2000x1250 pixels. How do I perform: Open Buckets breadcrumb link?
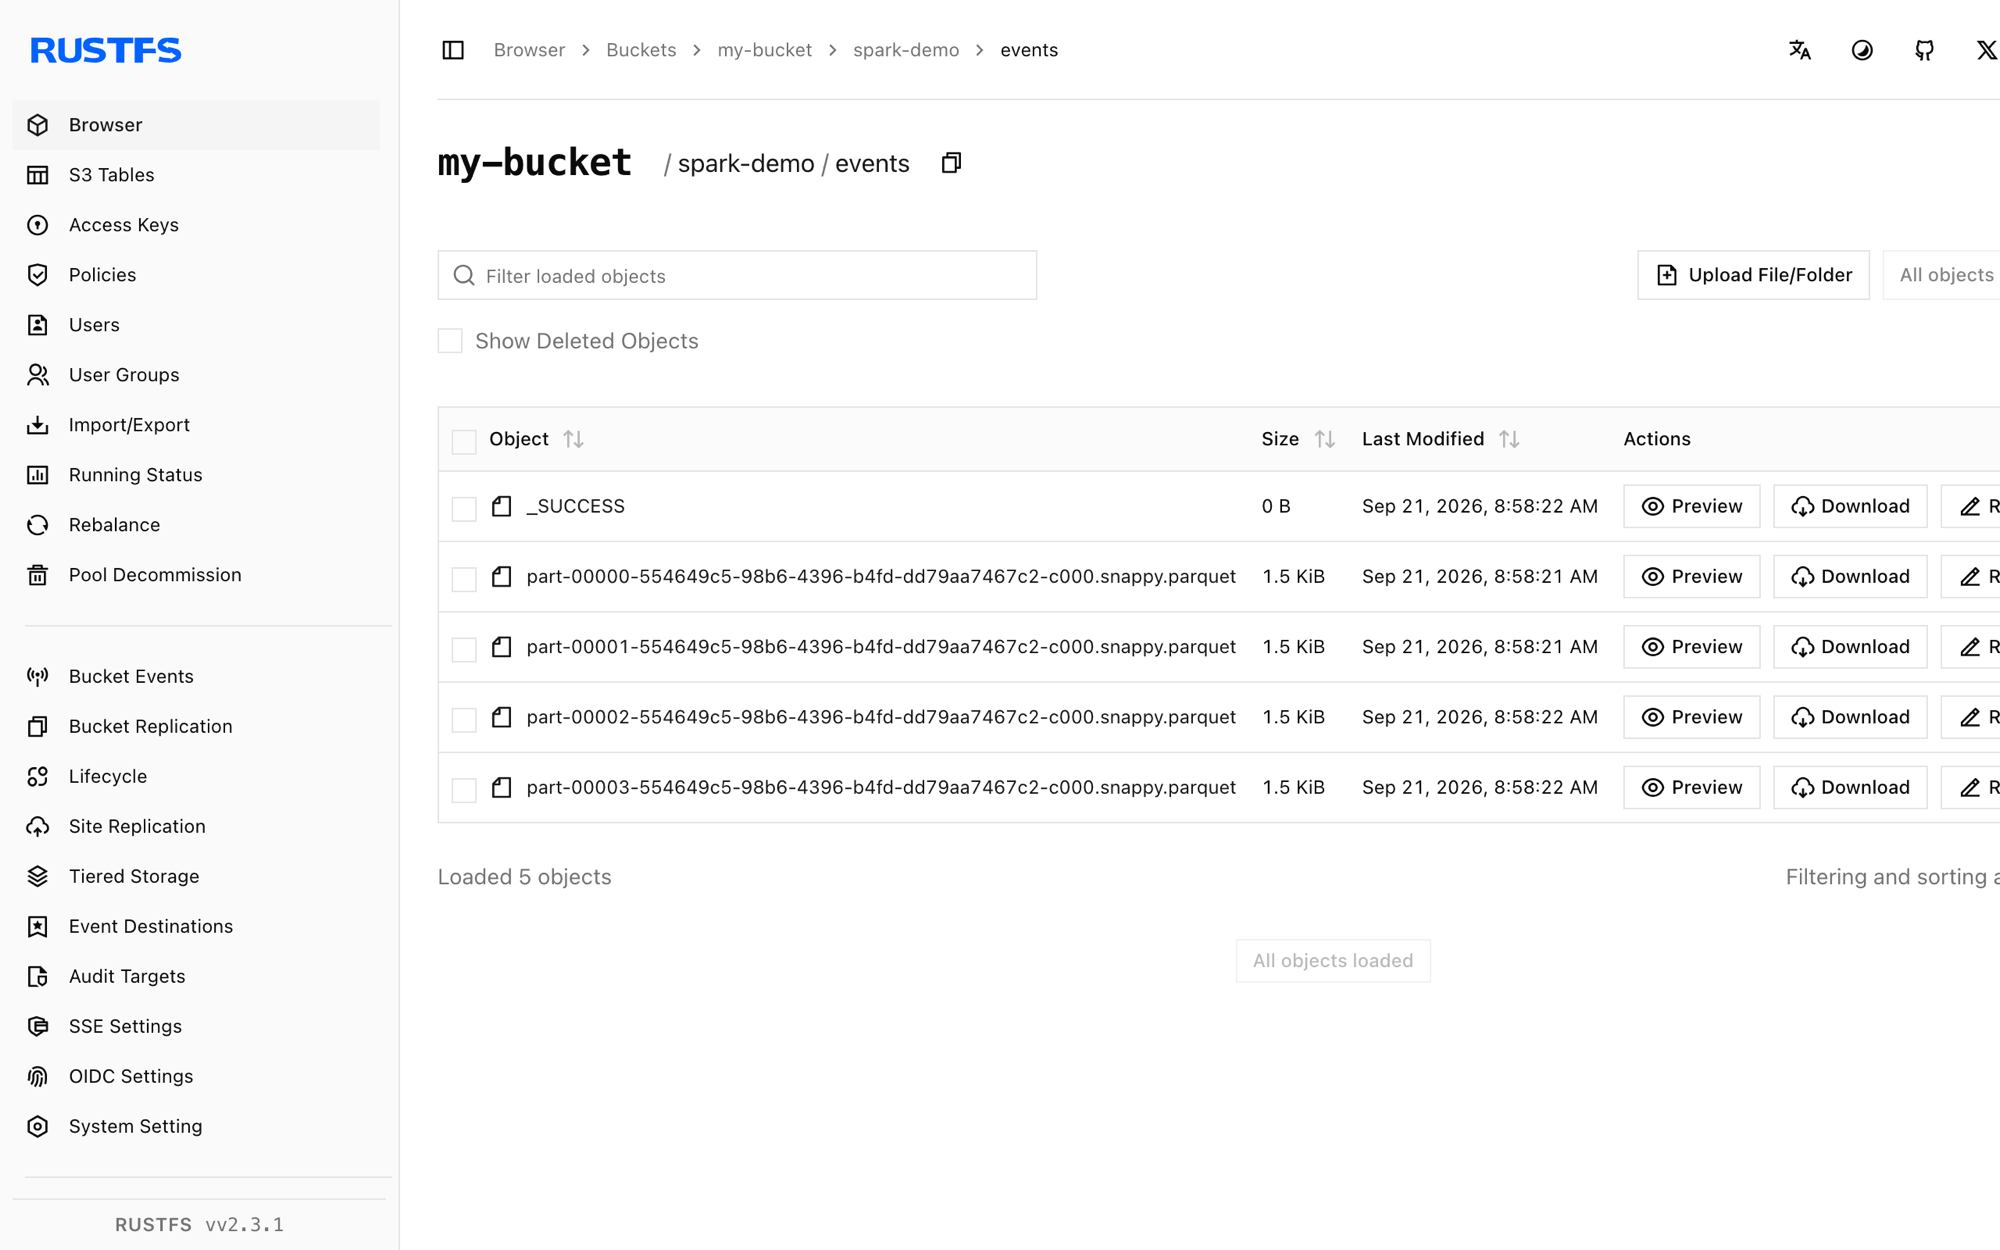coord(641,50)
